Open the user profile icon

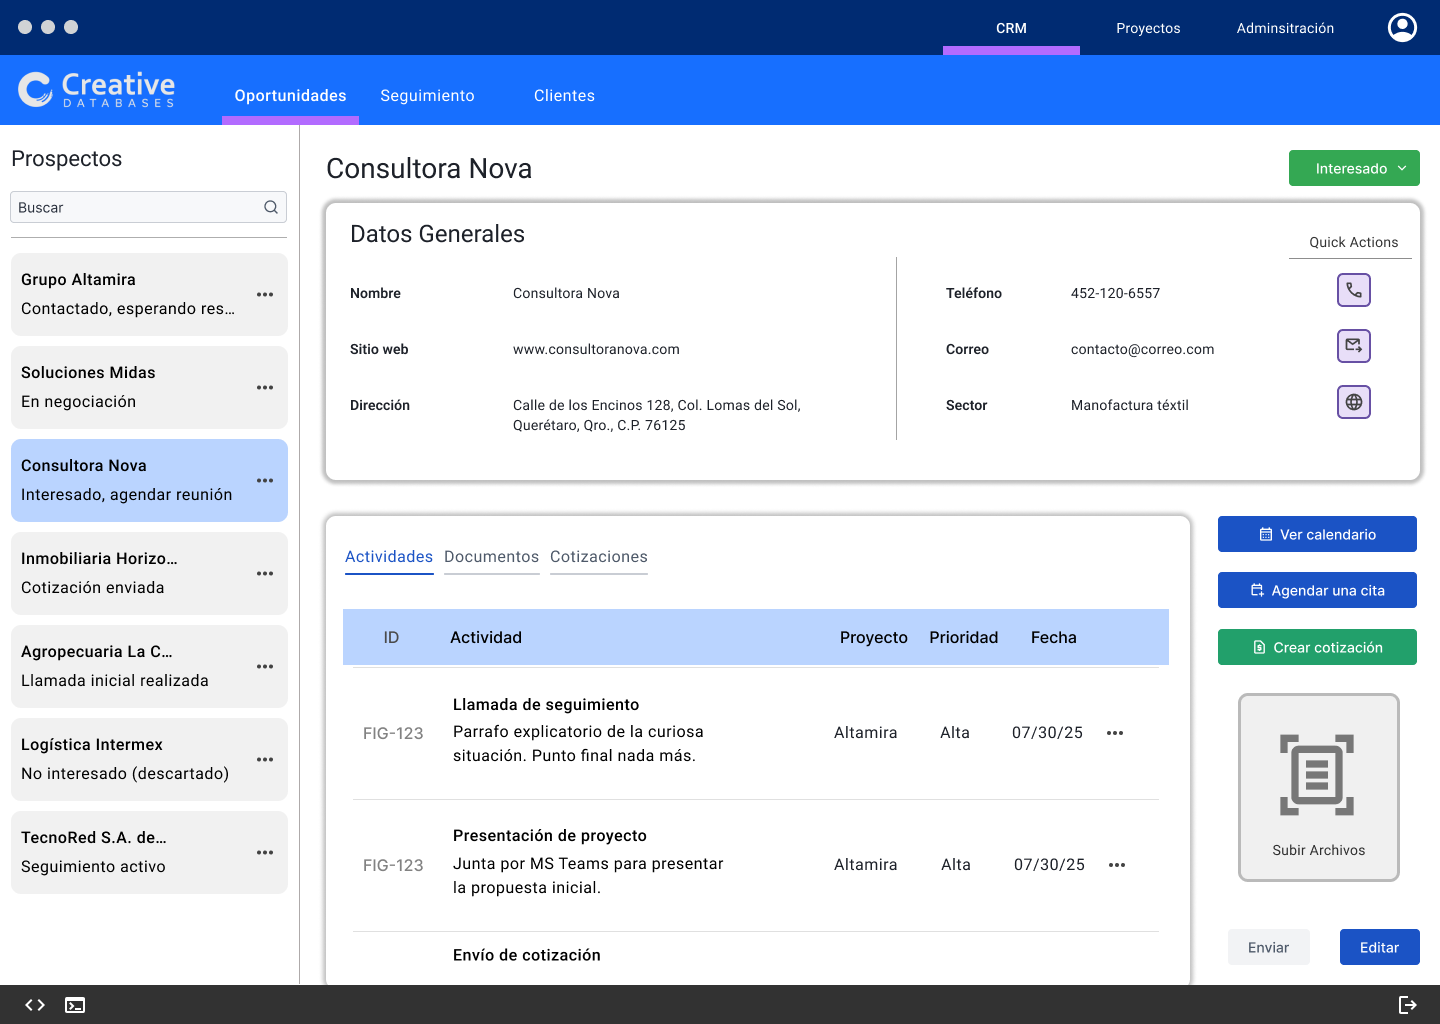coord(1402,27)
